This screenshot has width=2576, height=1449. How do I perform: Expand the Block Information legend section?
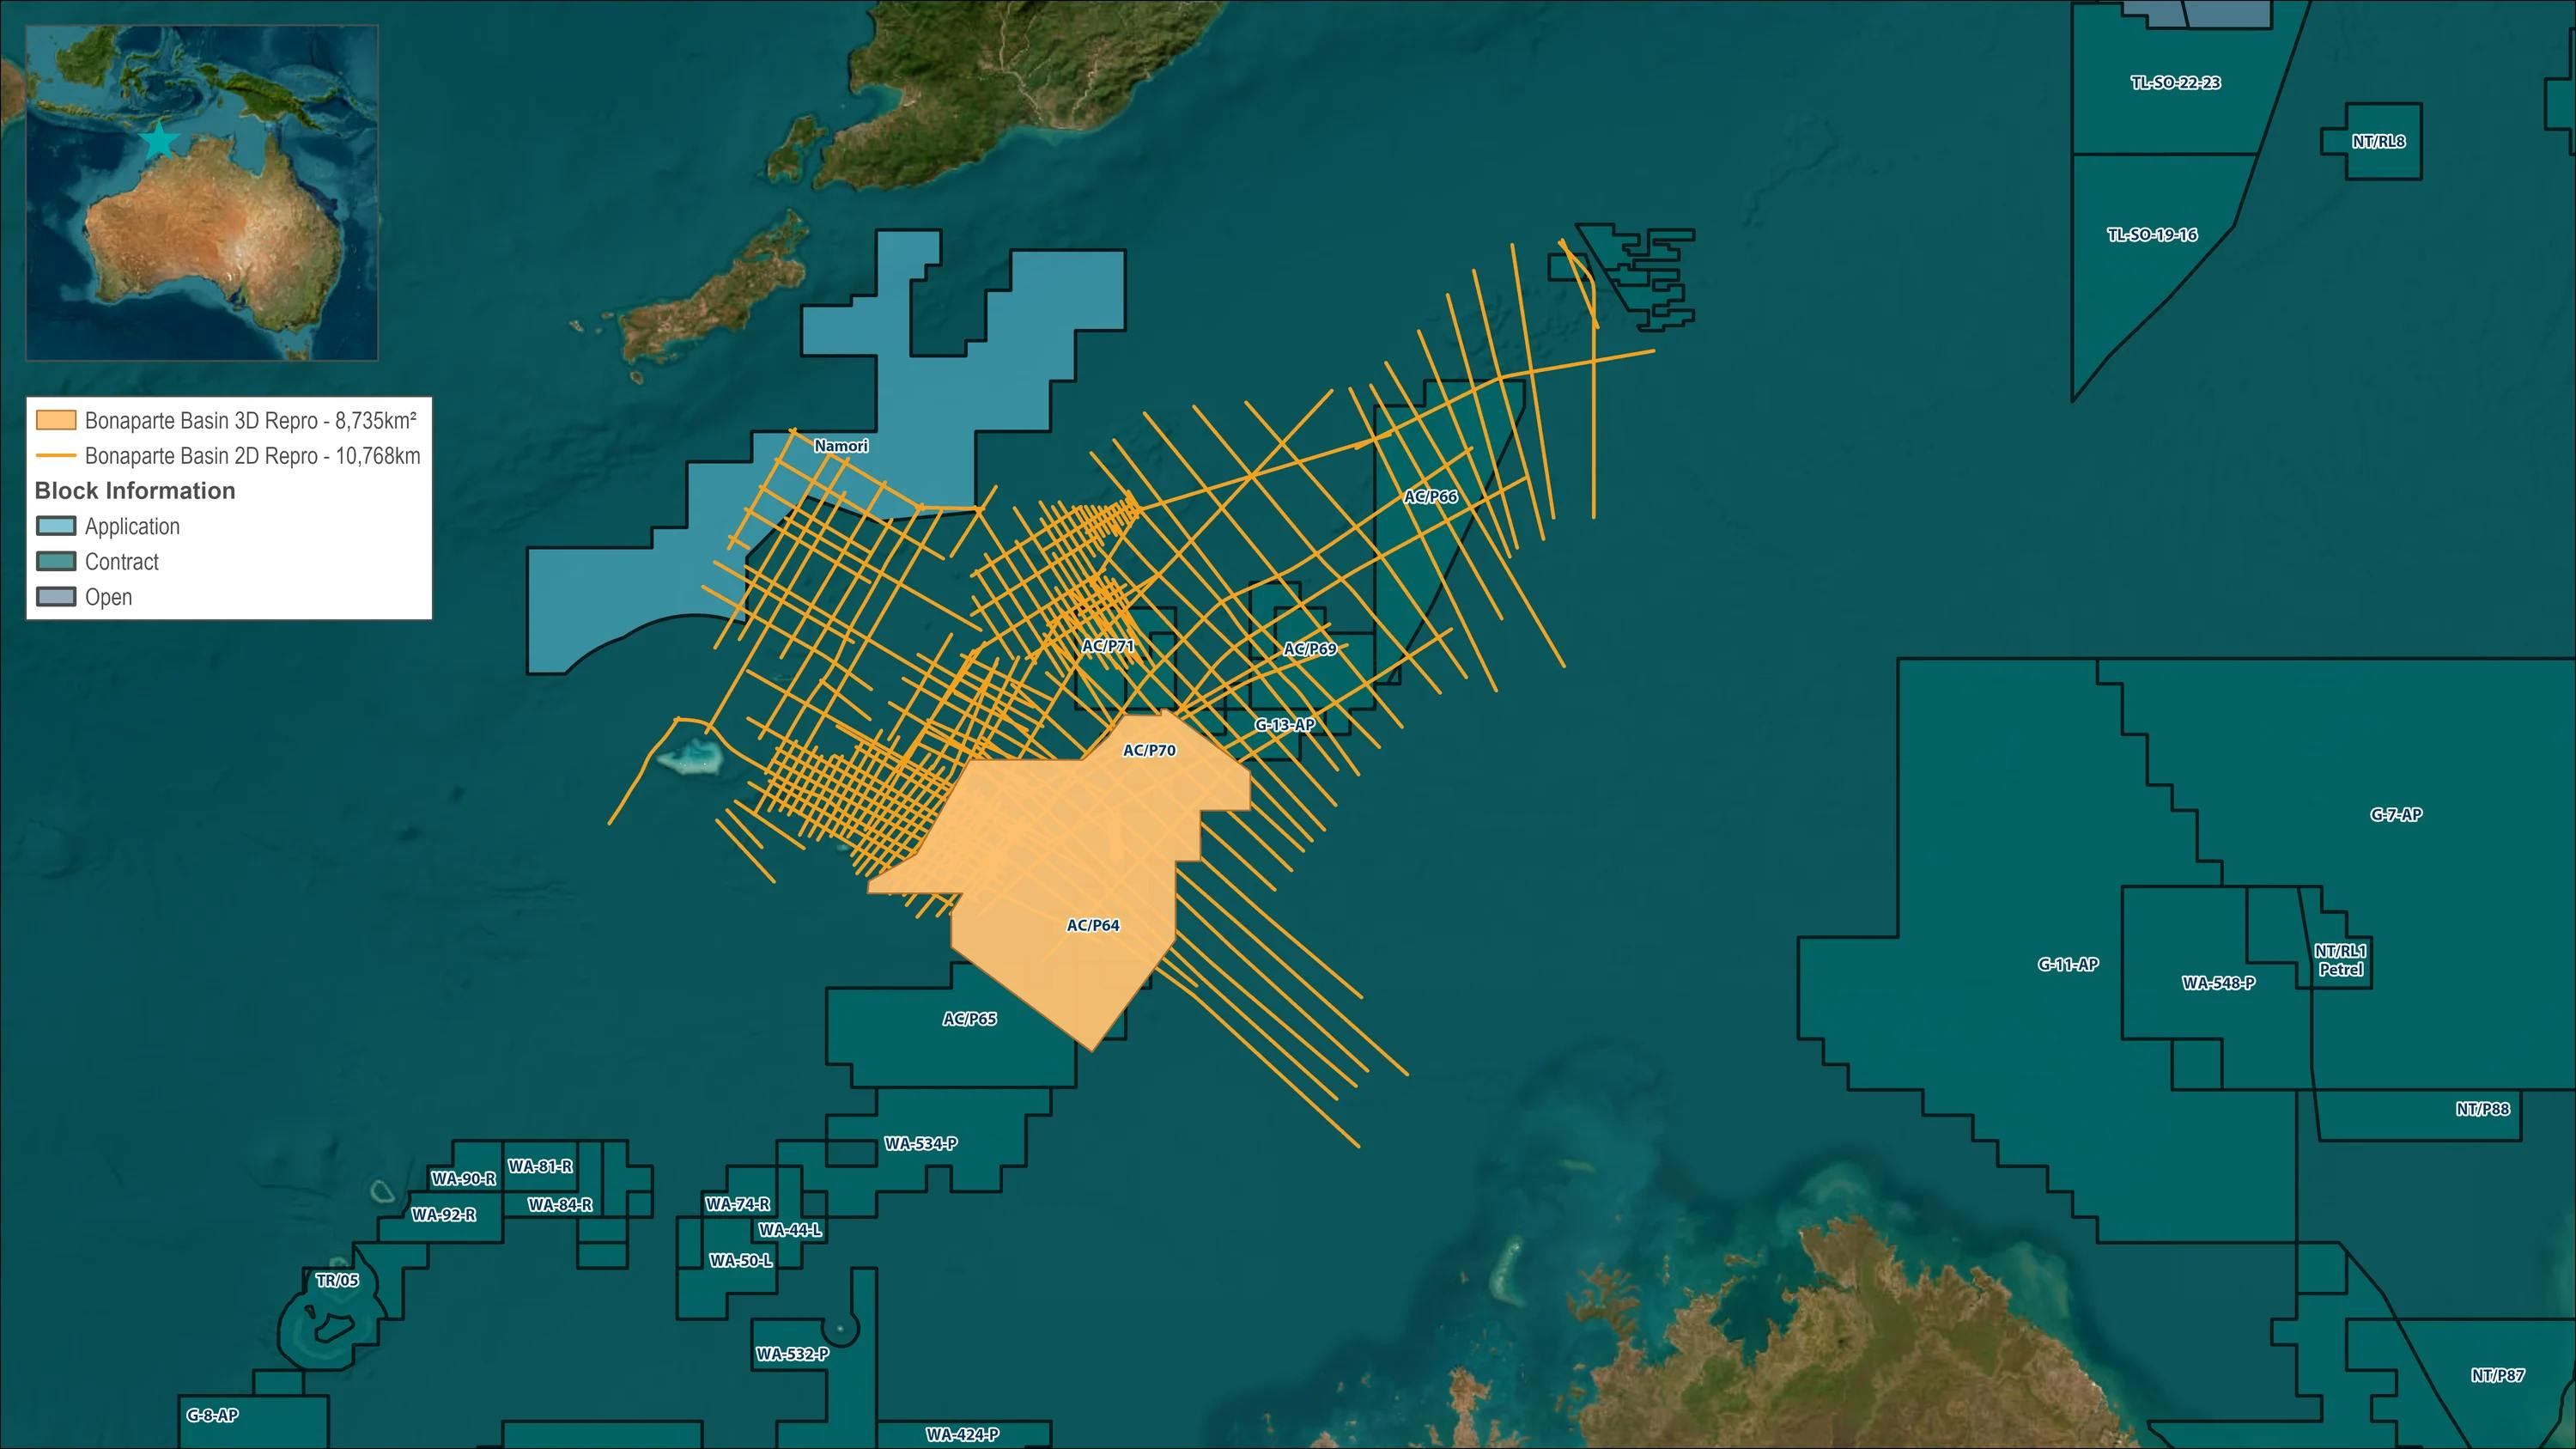click(135, 491)
